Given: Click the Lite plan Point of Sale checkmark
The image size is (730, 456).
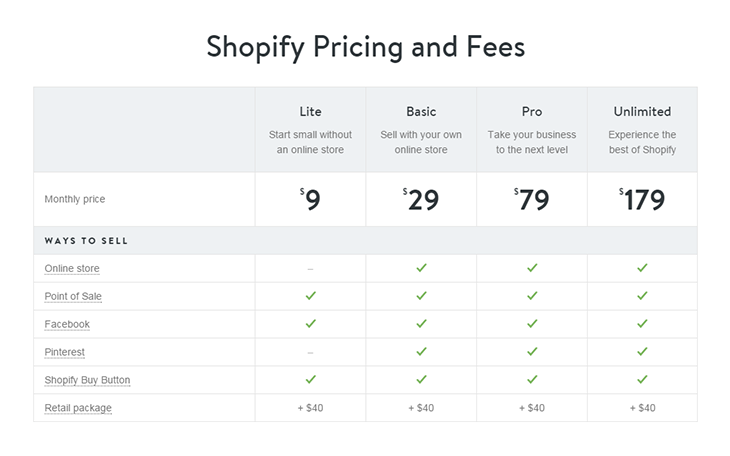Looking at the screenshot, I should (310, 296).
